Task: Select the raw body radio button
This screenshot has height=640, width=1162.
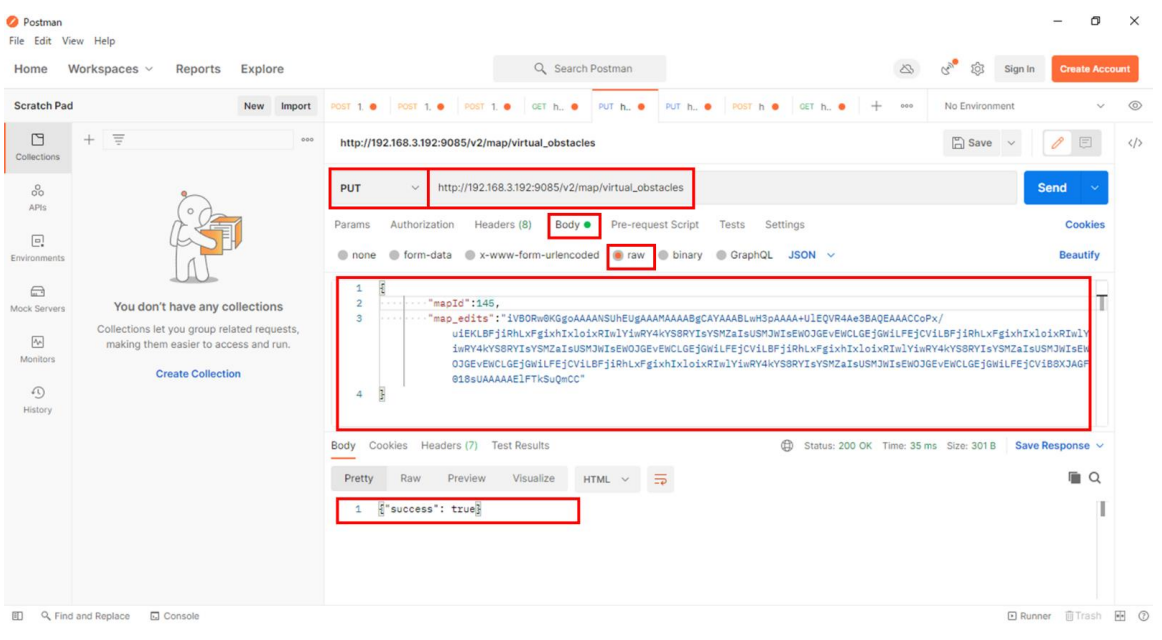Action: (619, 255)
